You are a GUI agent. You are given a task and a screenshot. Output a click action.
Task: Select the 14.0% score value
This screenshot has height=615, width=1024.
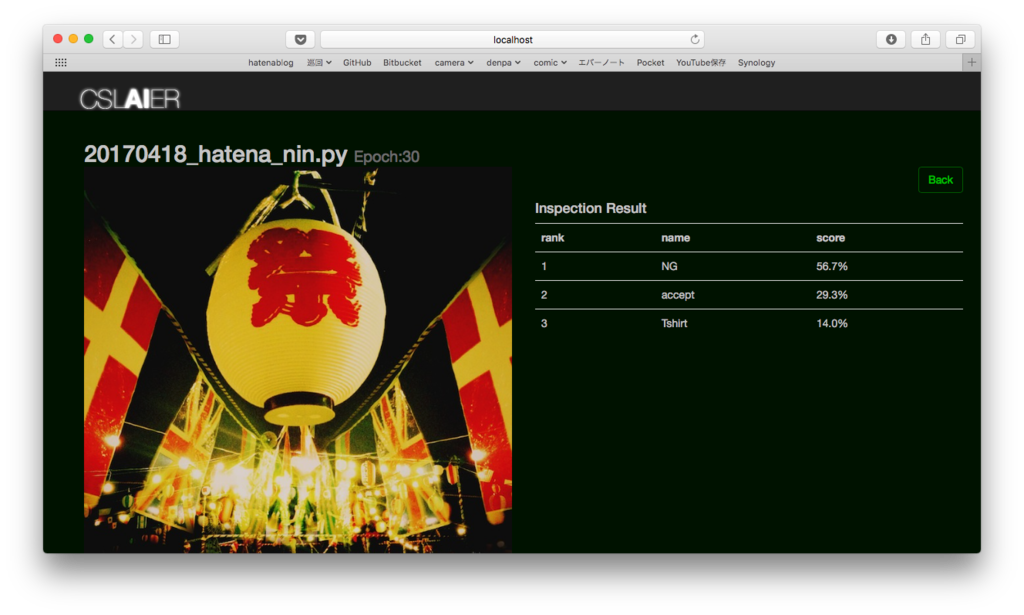(831, 323)
